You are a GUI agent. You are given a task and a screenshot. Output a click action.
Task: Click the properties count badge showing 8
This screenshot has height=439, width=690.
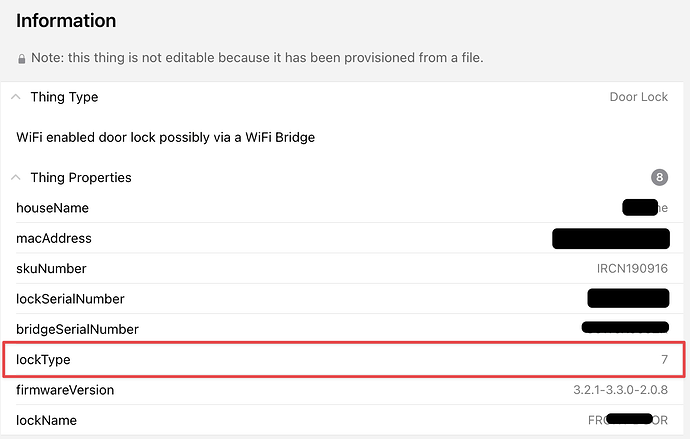coord(659,178)
